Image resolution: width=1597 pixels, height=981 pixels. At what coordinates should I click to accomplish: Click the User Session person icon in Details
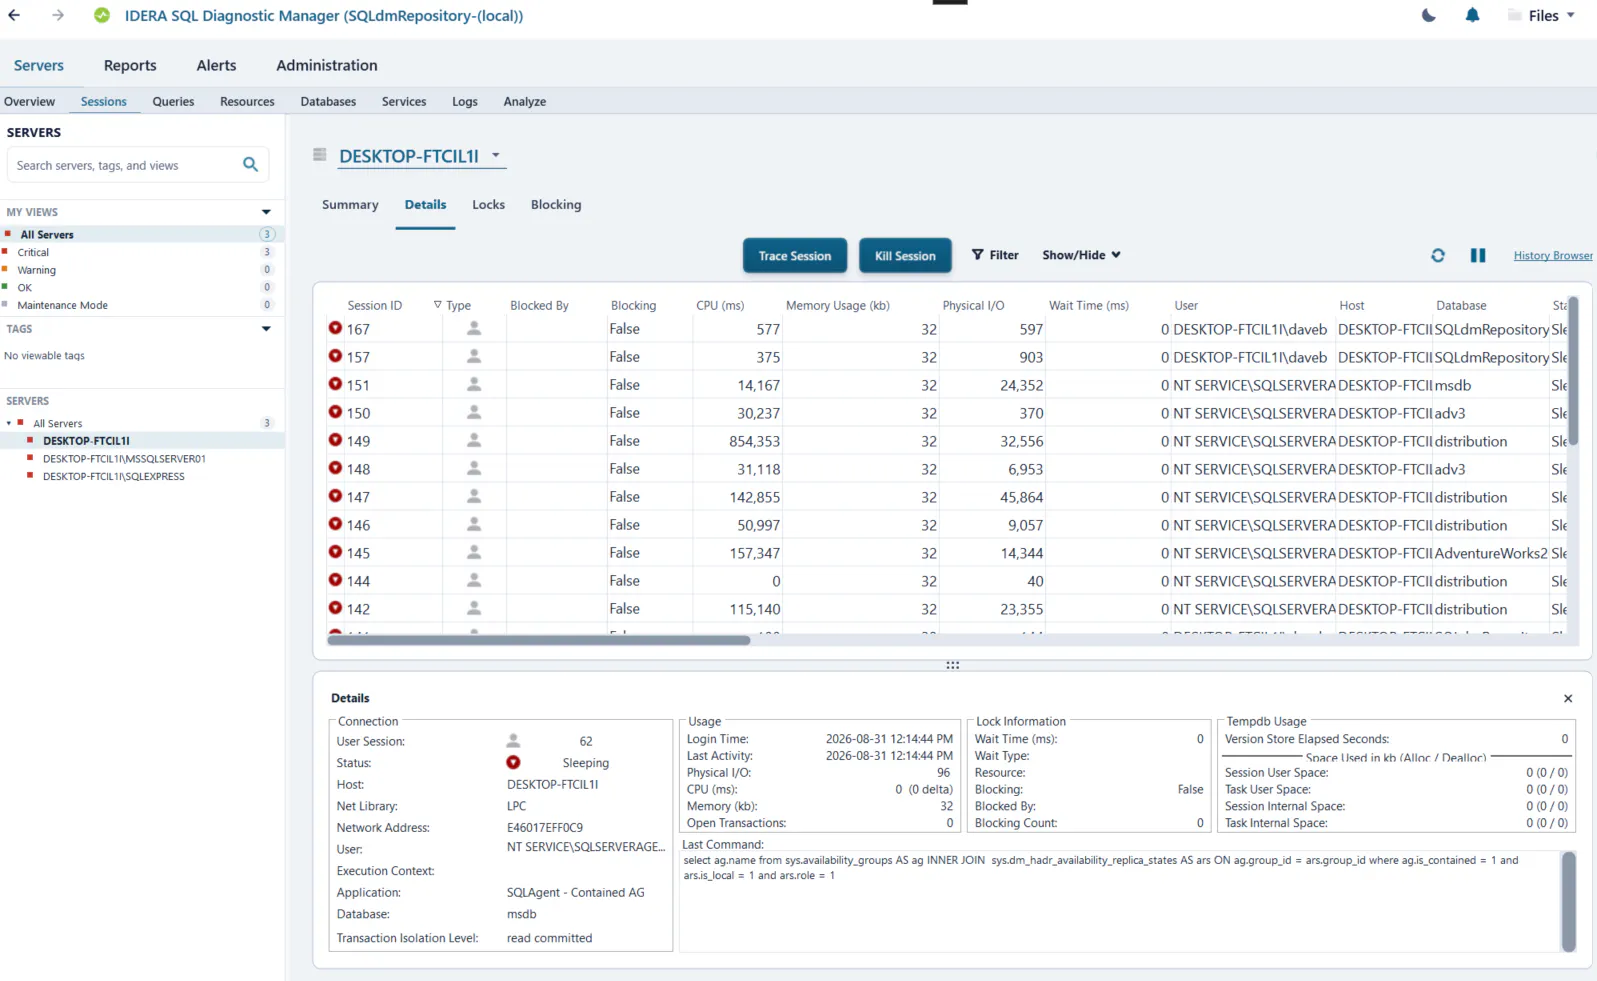(513, 741)
